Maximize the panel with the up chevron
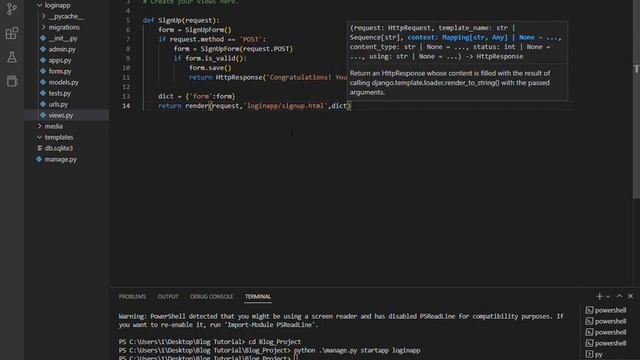The image size is (640, 360). tap(619, 296)
